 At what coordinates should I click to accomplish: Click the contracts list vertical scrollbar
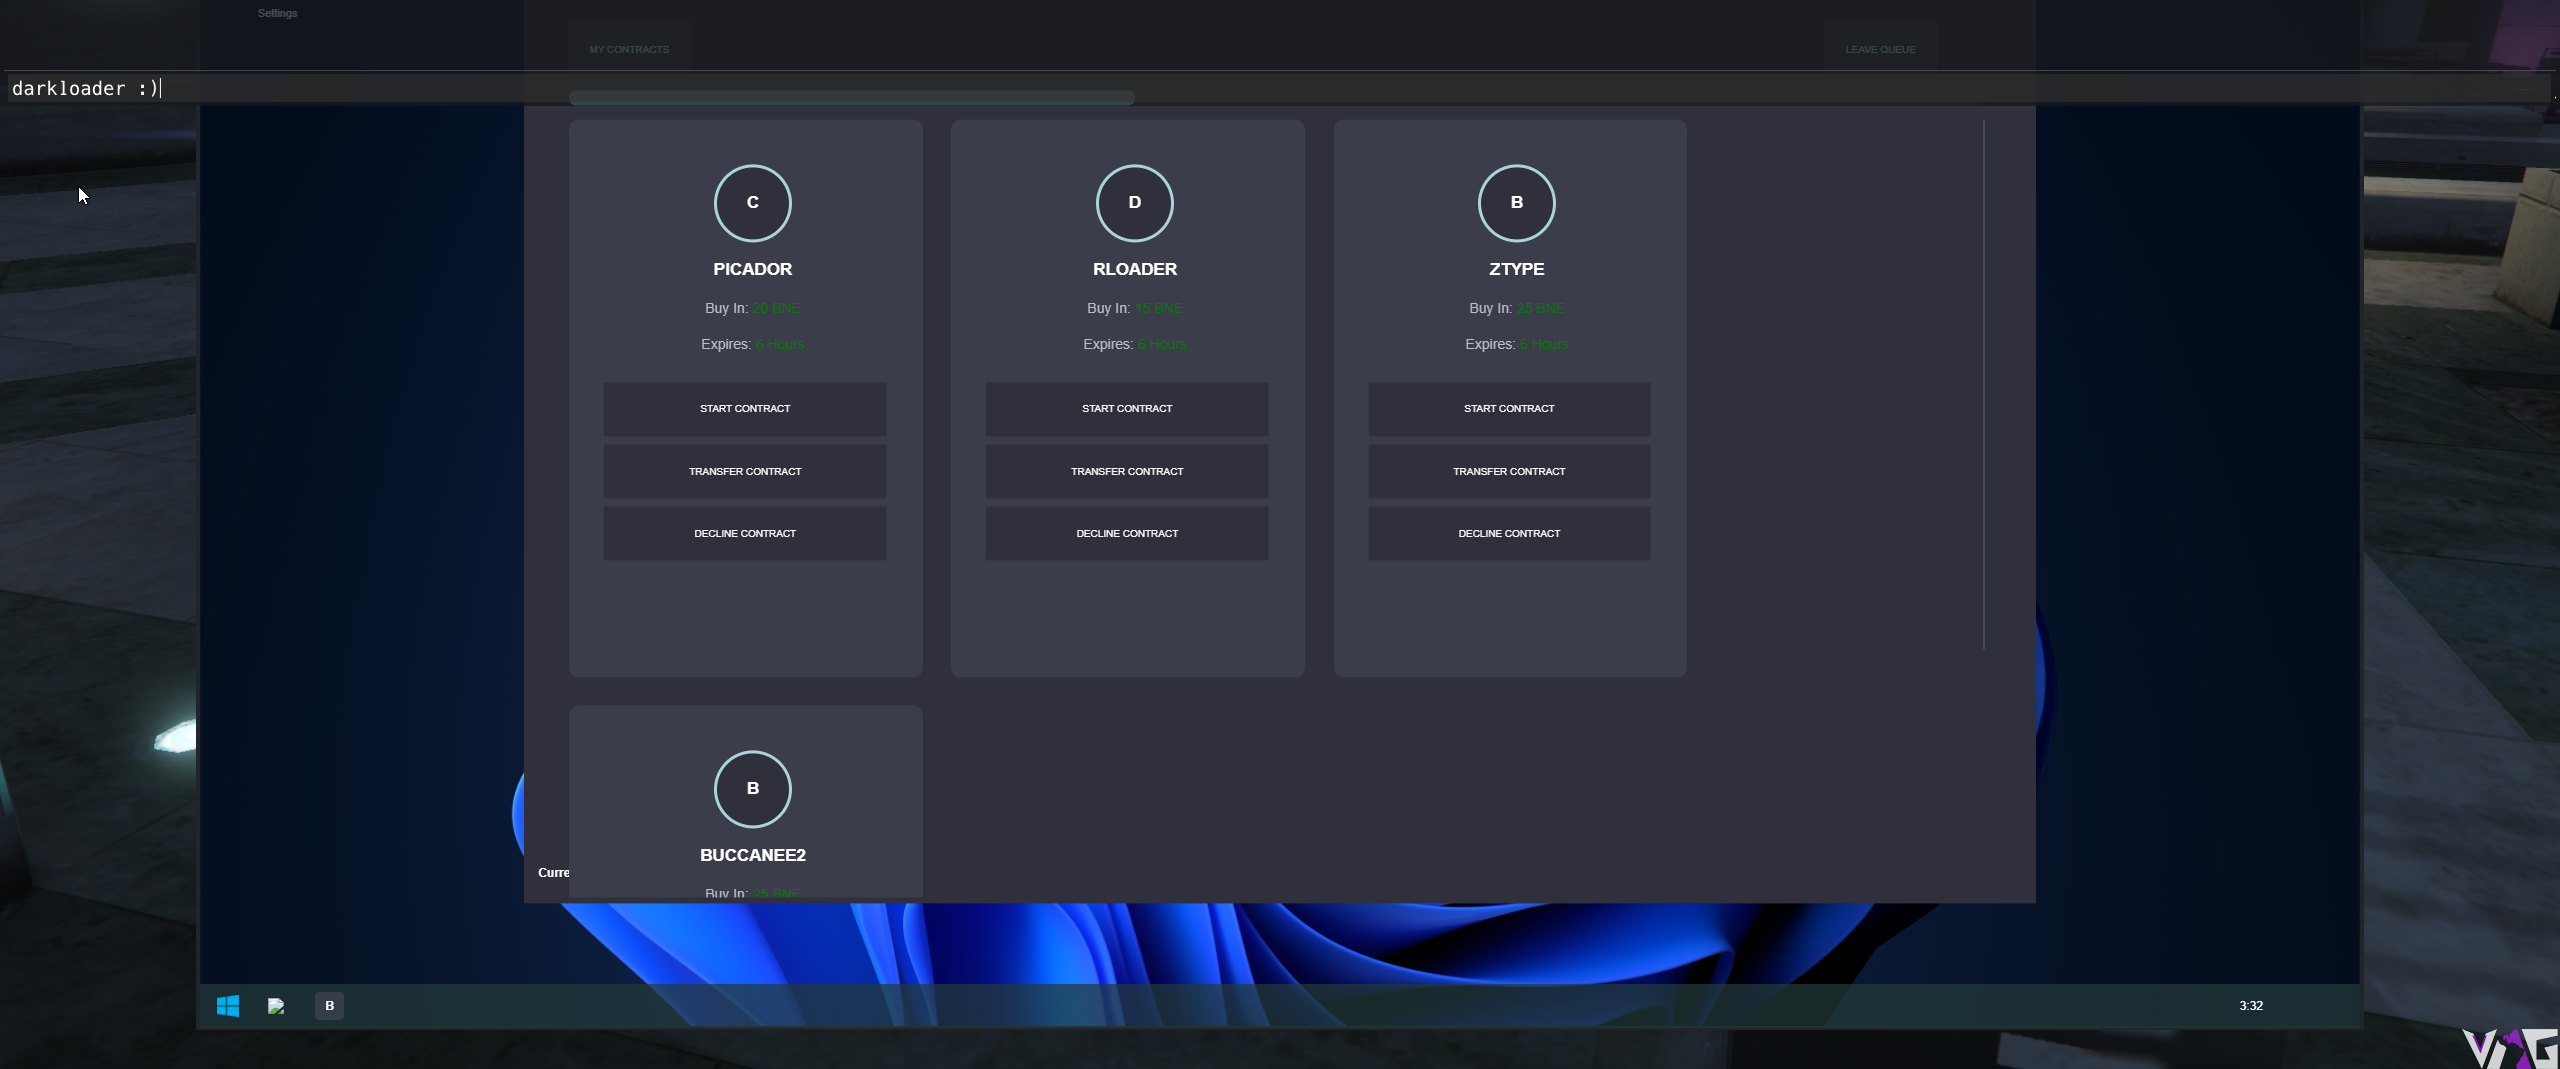point(1984,385)
